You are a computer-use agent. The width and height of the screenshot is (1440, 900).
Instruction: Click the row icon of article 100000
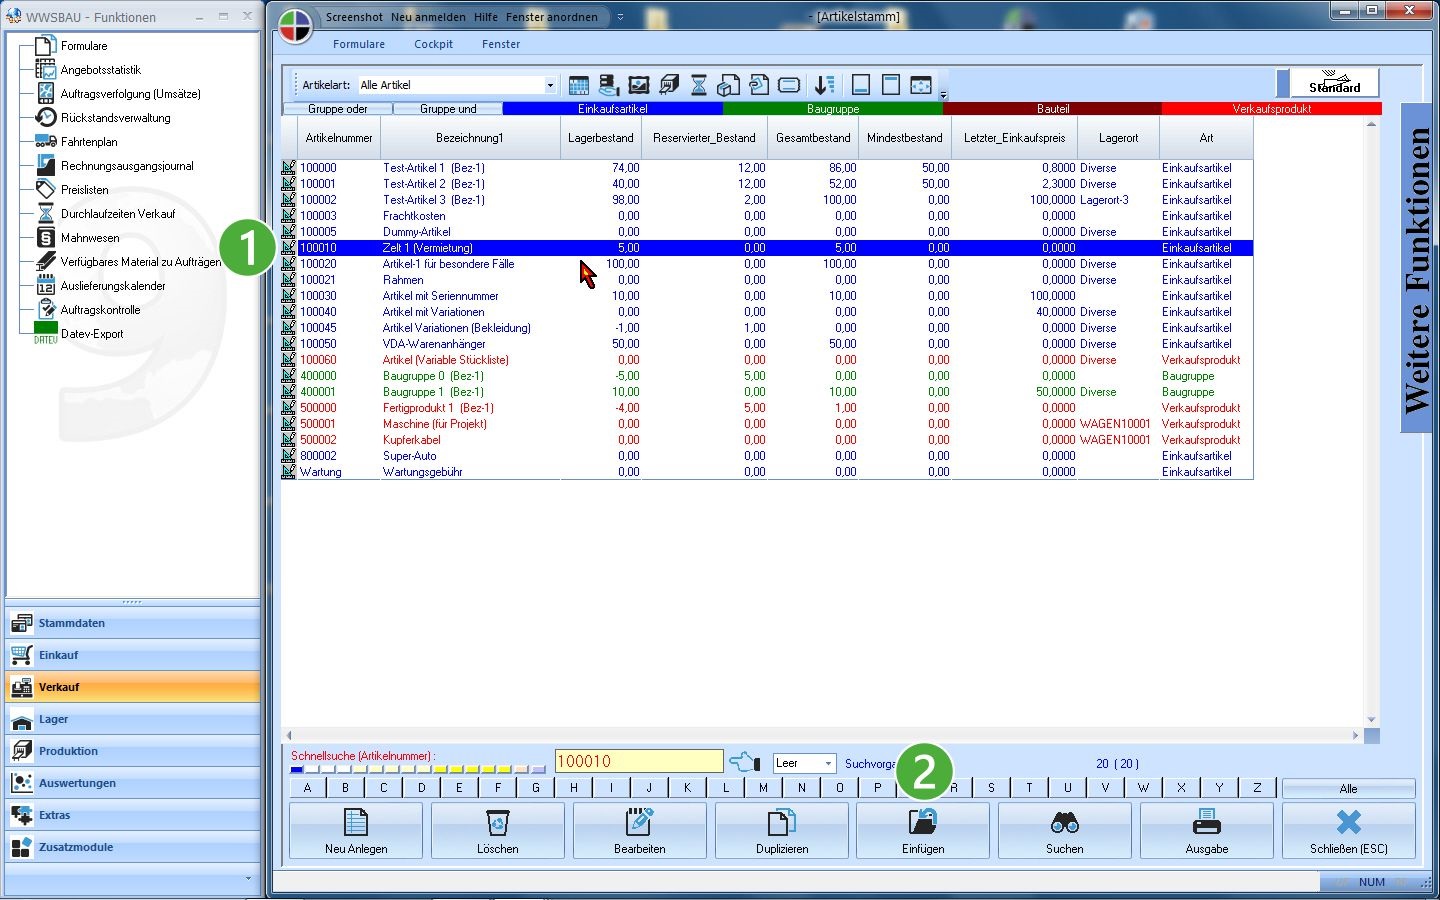click(289, 168)
